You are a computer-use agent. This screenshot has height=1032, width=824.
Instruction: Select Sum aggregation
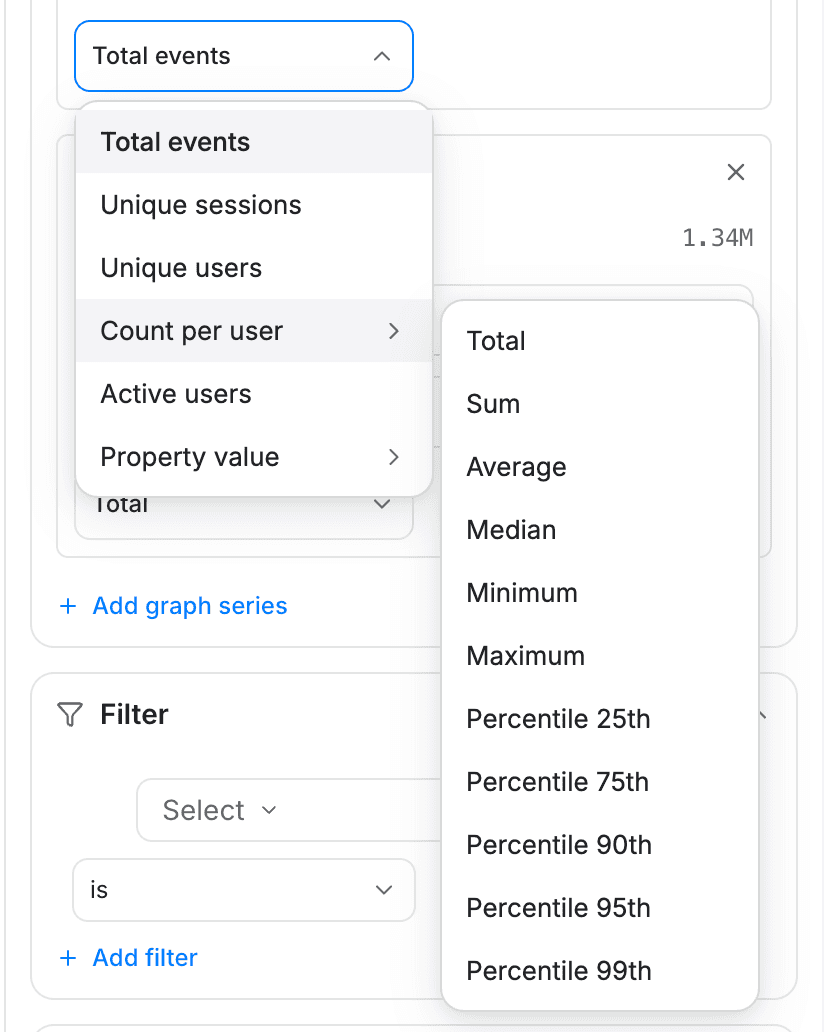click(600, 403)
